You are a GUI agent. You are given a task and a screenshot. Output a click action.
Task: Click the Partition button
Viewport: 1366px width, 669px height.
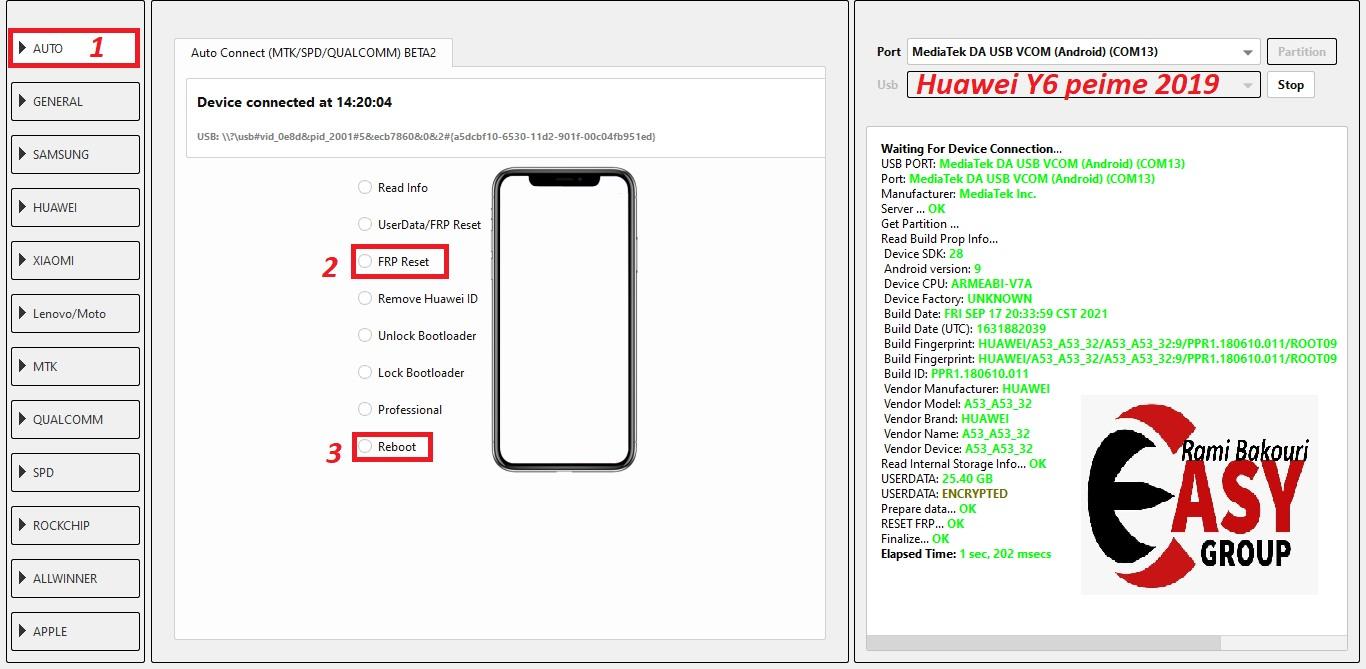click(x=1301, y=52)
